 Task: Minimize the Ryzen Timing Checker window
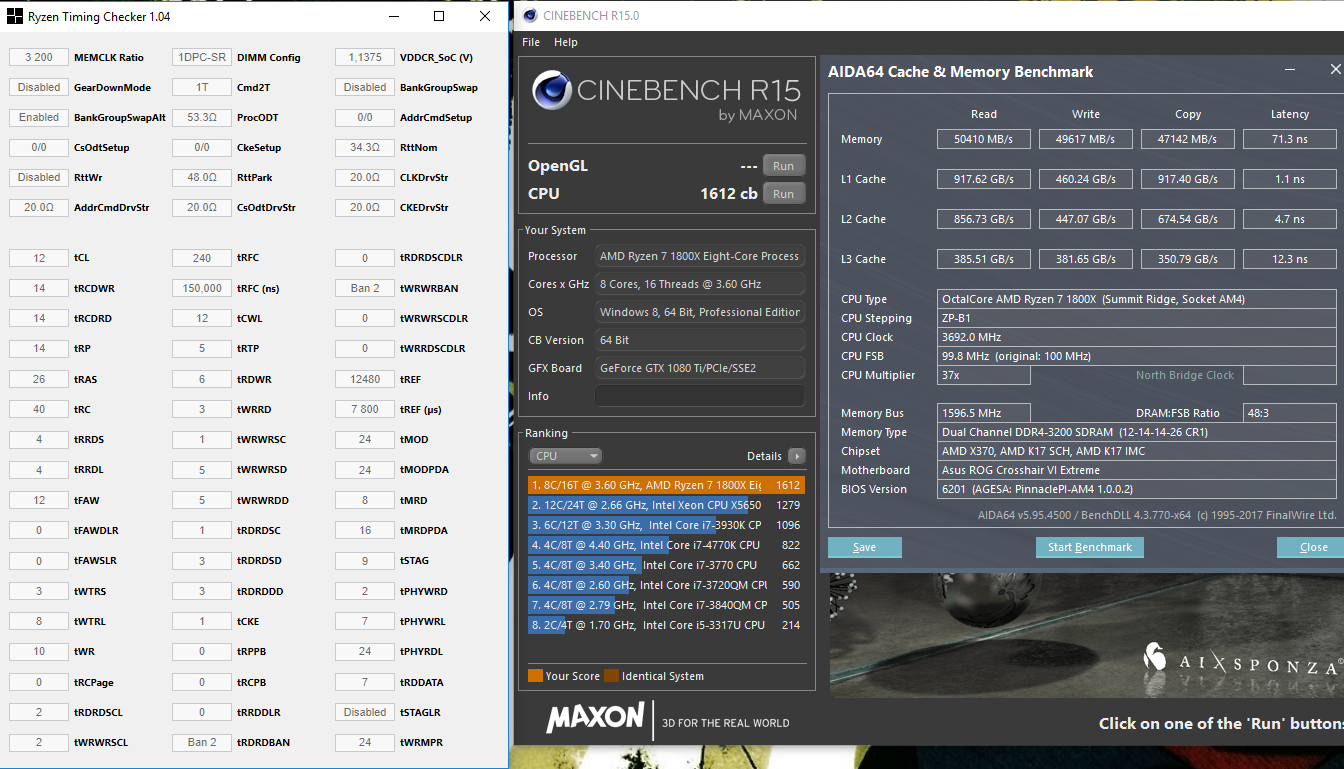tap(393, 16)
